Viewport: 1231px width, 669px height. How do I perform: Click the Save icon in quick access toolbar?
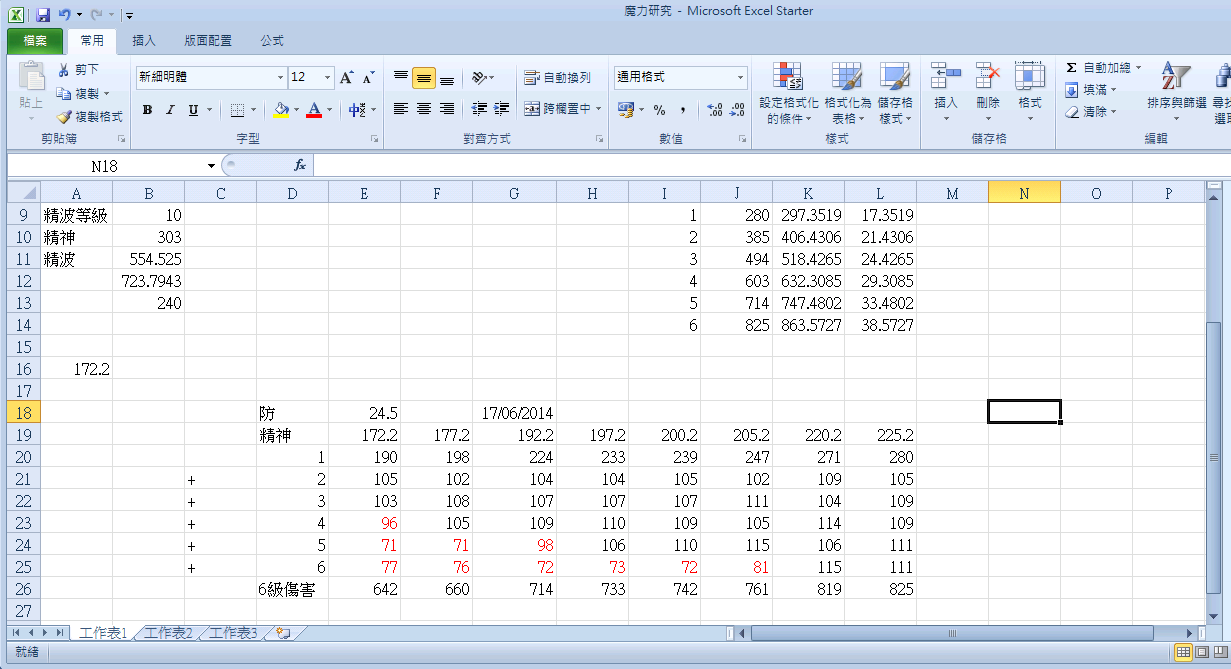[42, 15]
